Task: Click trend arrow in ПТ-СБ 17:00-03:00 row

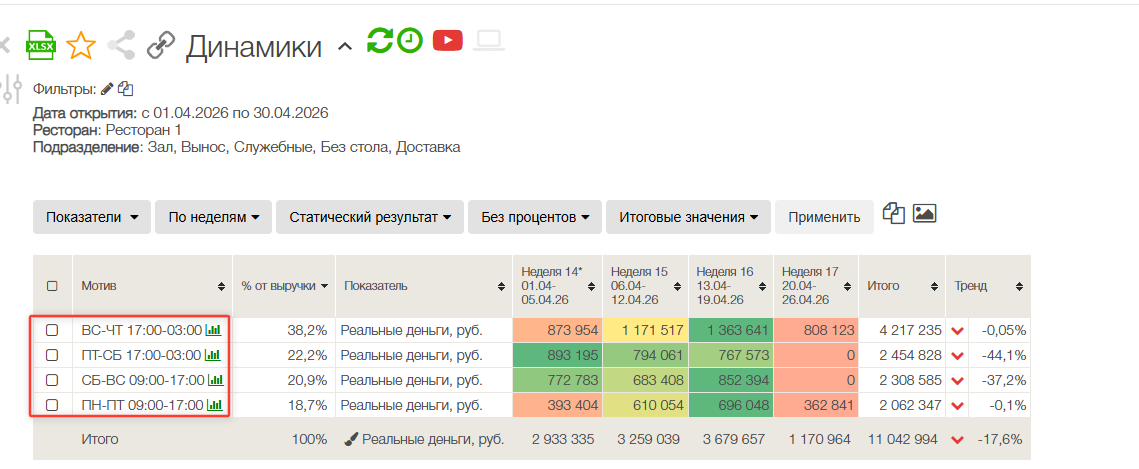Action: (x=957, y=356)
